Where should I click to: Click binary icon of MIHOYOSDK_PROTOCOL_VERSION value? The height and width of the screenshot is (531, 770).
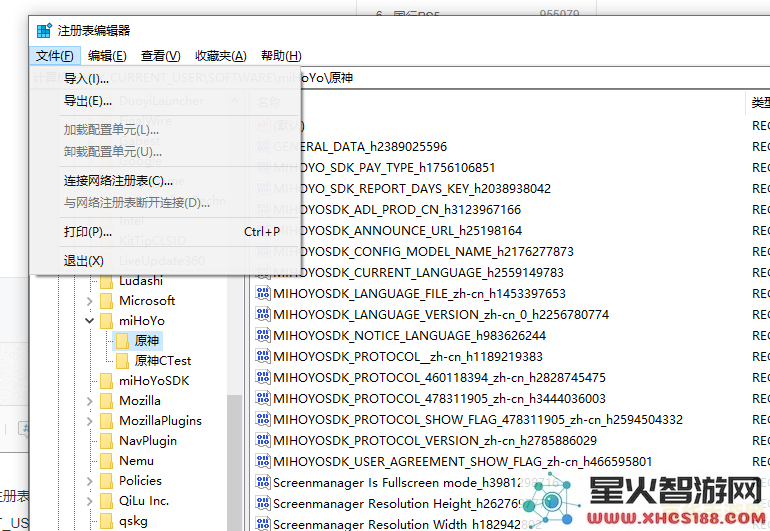coord(263,441)
